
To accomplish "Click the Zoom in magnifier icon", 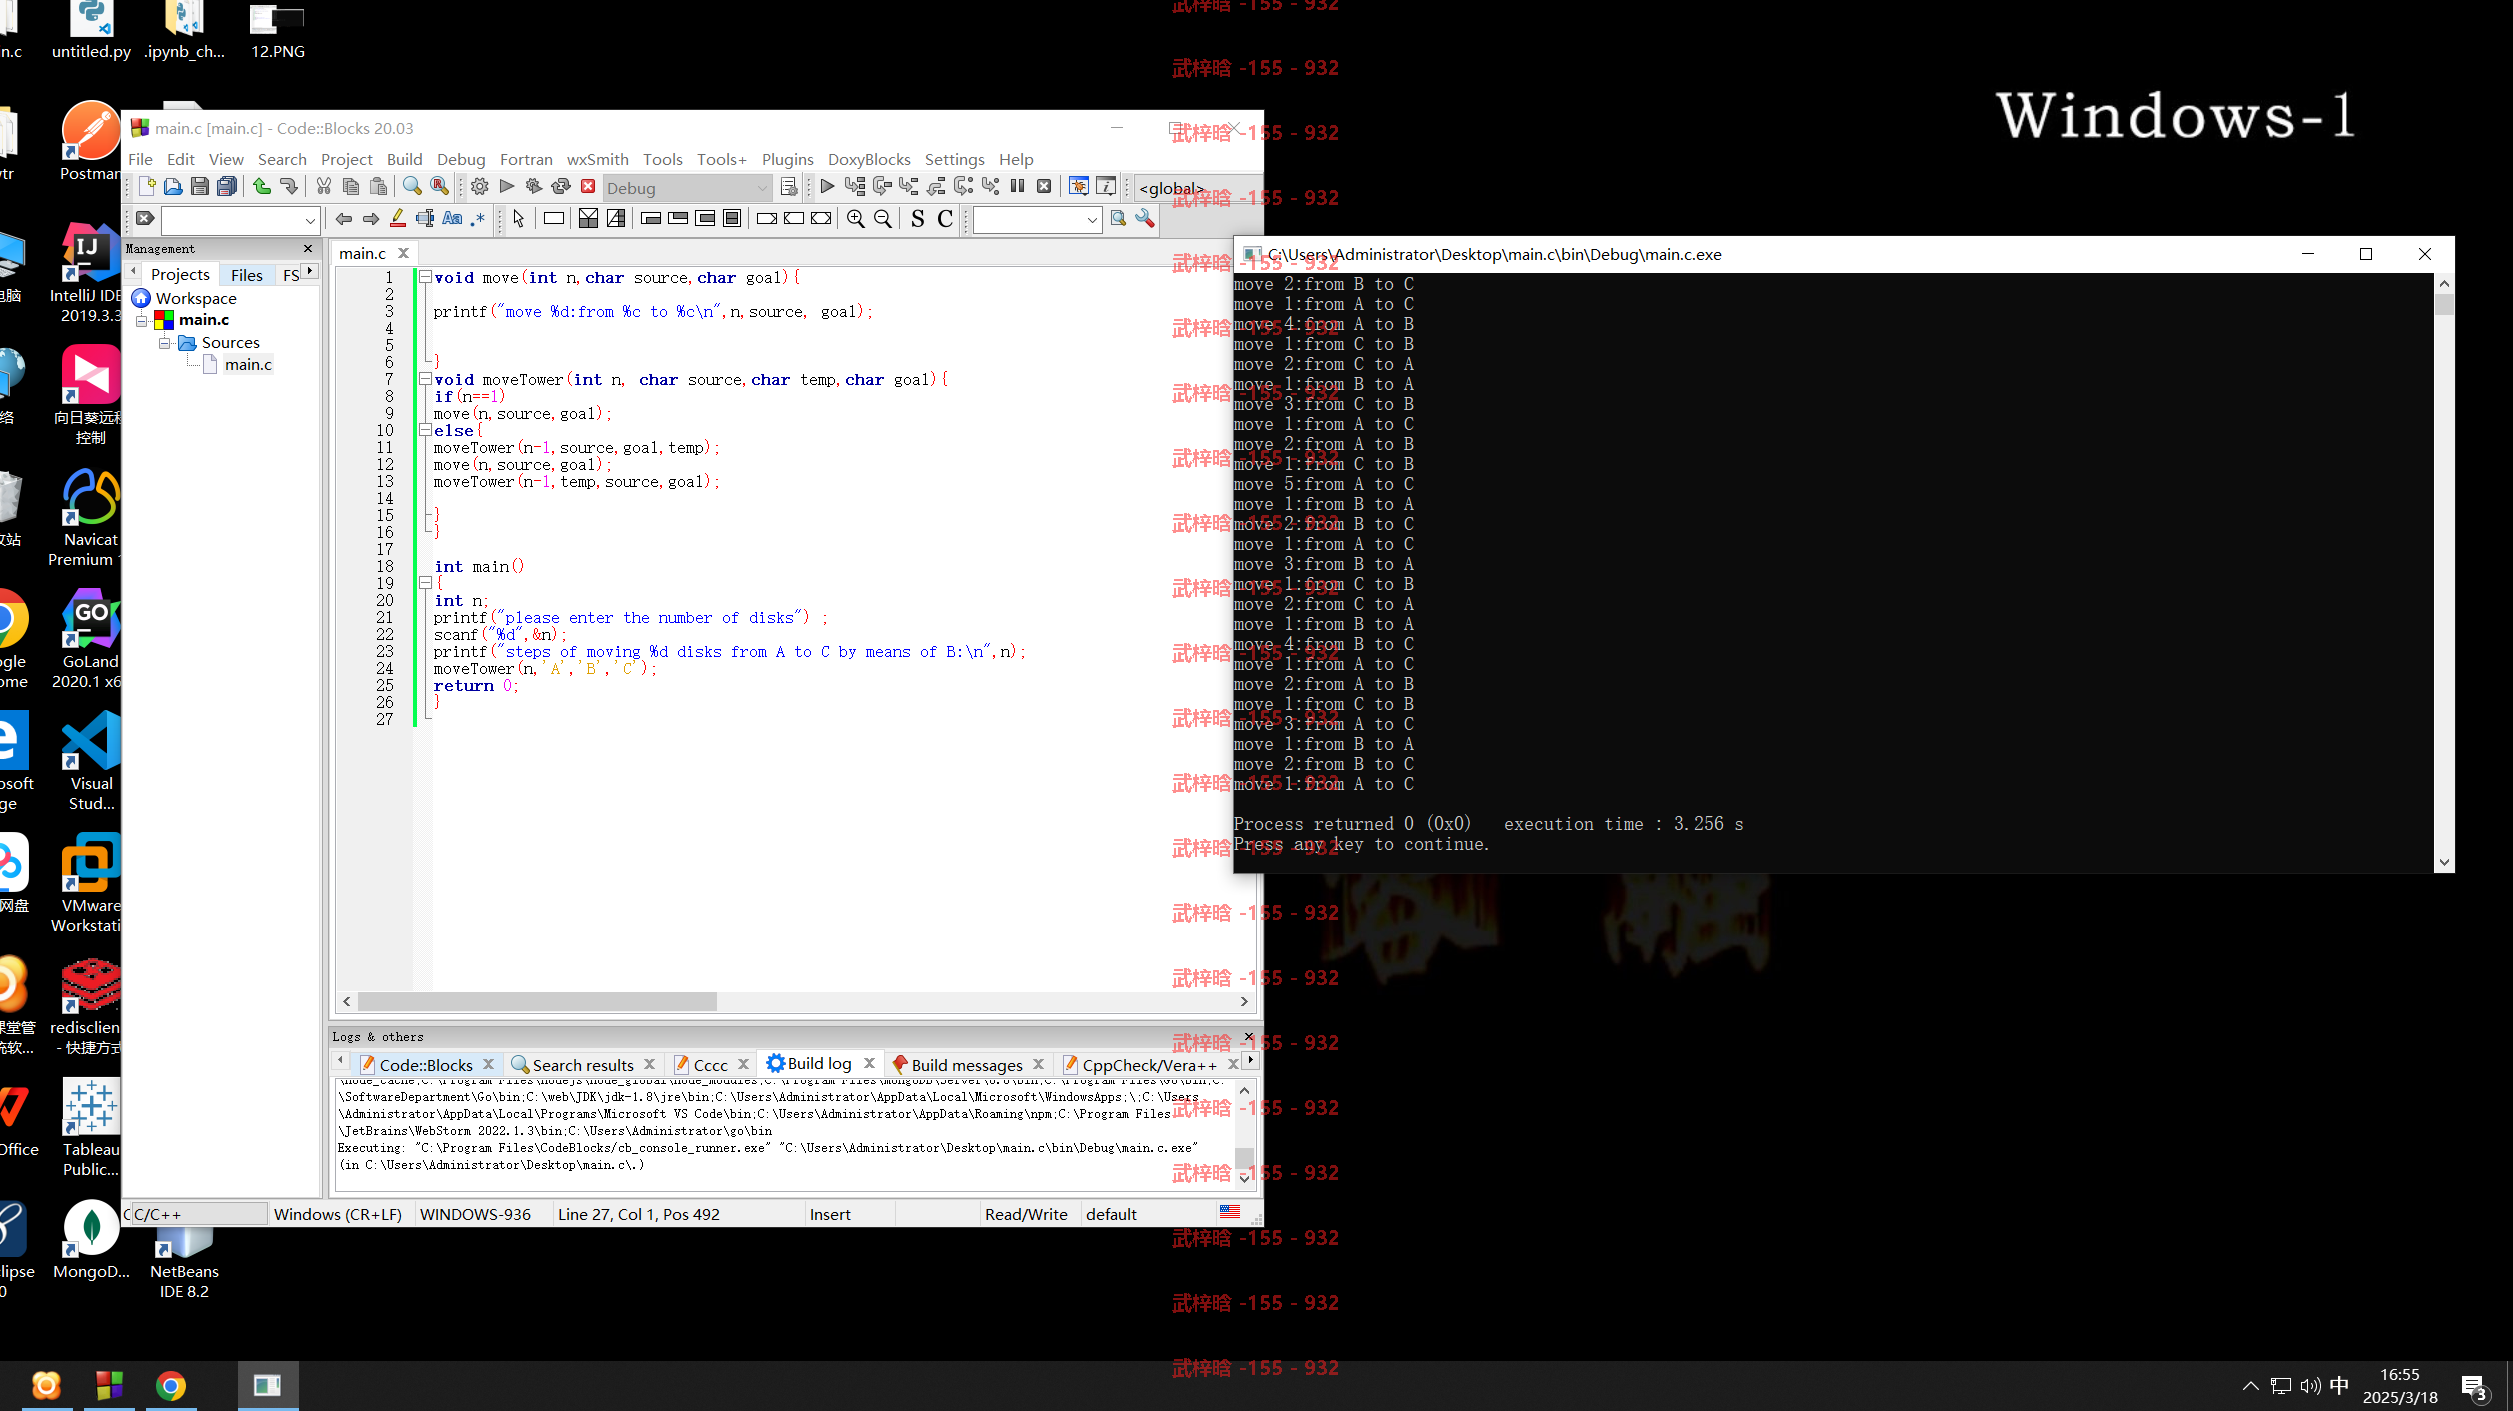I will pos(856,219).
